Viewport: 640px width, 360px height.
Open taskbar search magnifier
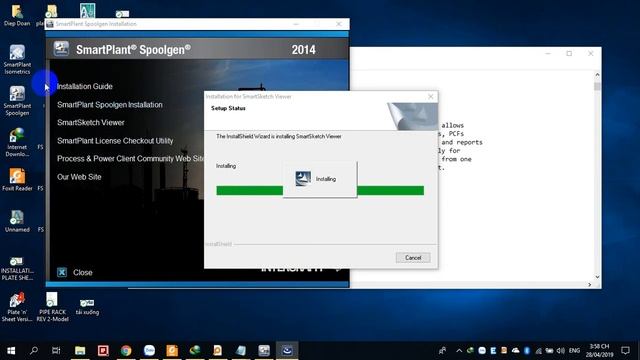pyautogui.click(x=34, y=351)
